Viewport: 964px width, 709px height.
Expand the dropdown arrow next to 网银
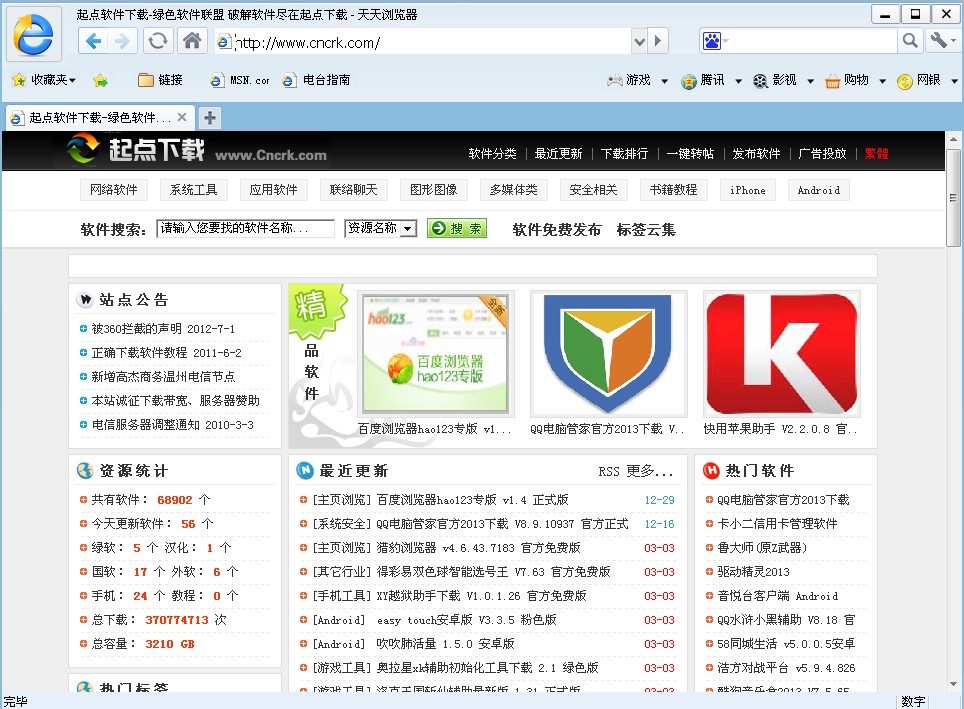(x=954, y=81)
